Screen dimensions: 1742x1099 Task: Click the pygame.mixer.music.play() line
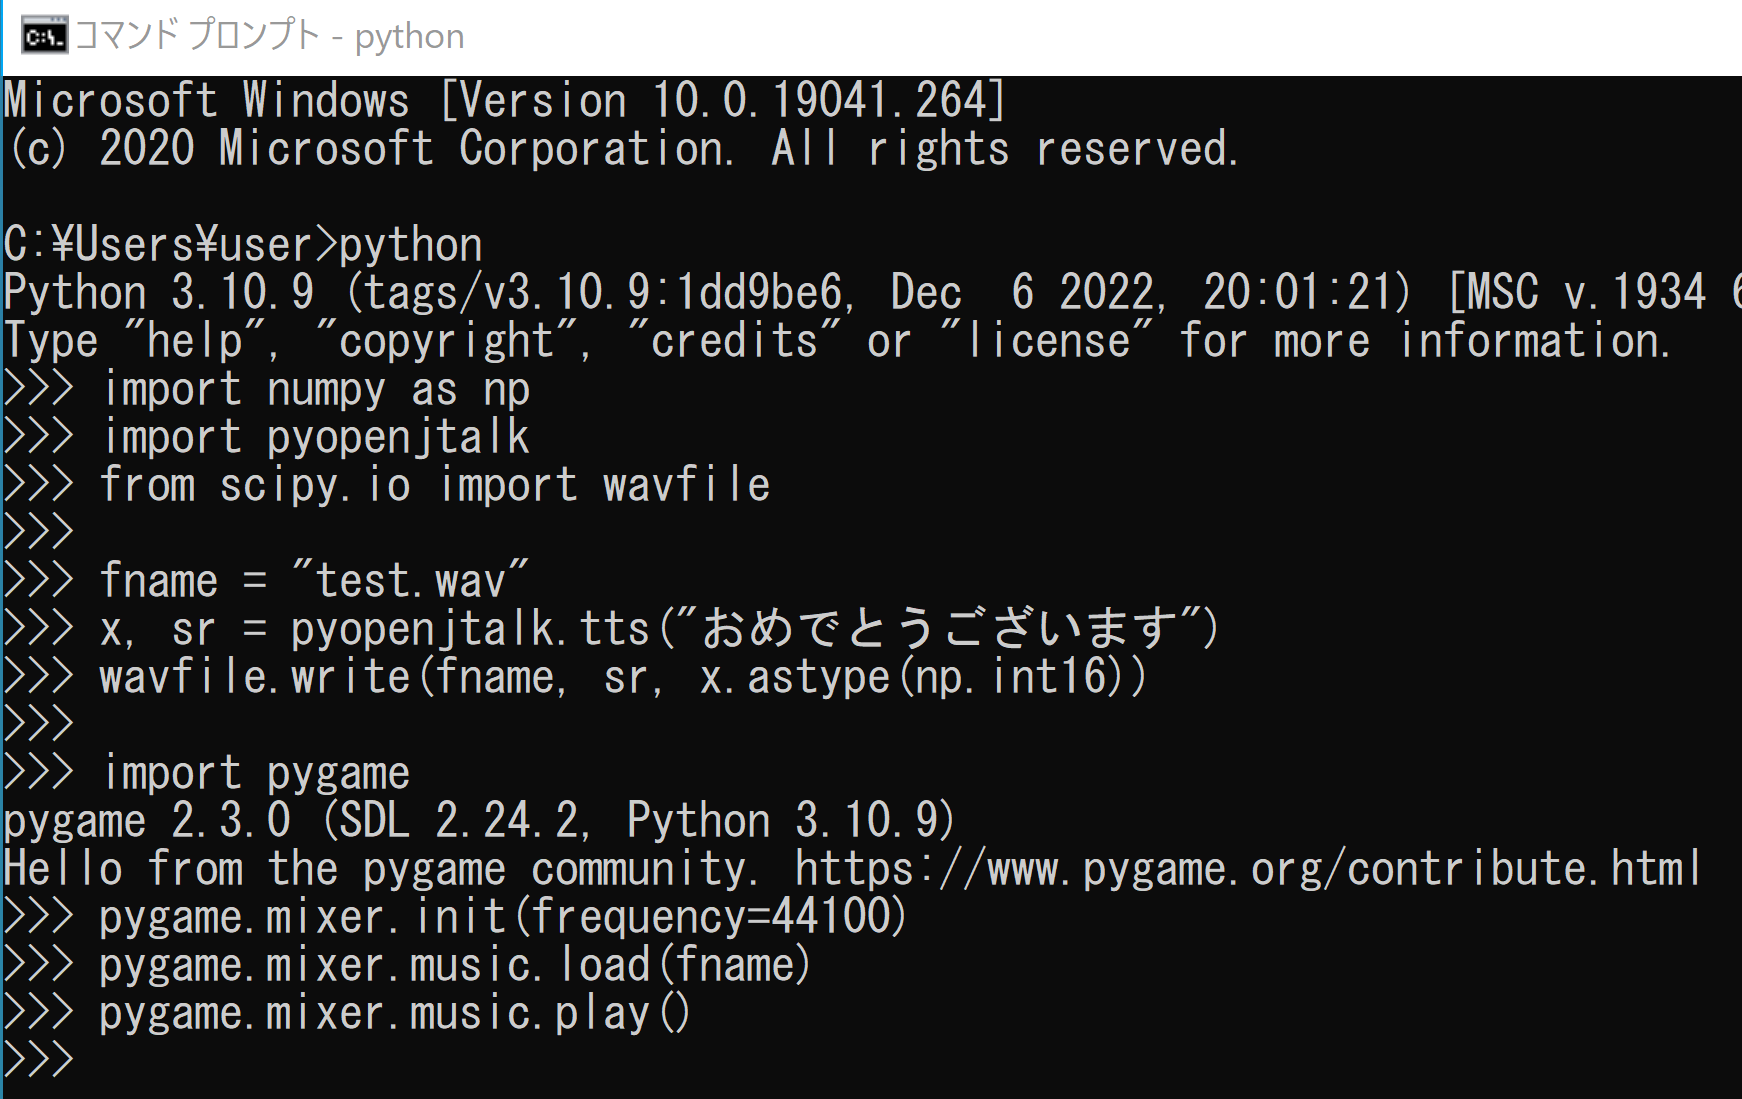[347, 1013]
